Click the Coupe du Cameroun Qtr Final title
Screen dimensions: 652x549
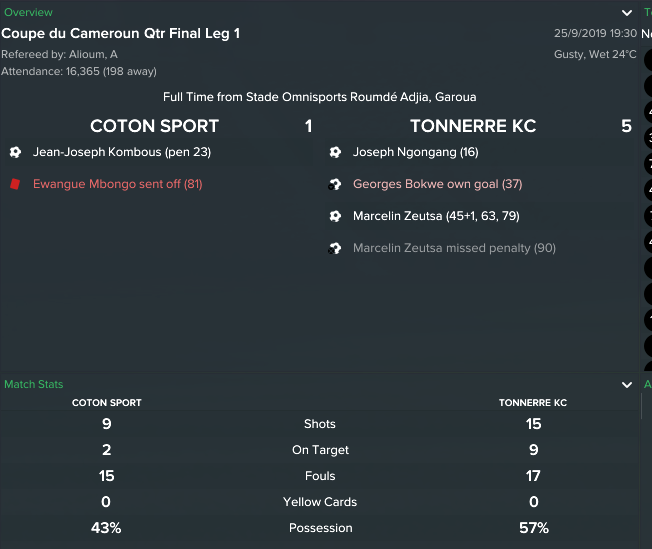(x=121, y=33)
